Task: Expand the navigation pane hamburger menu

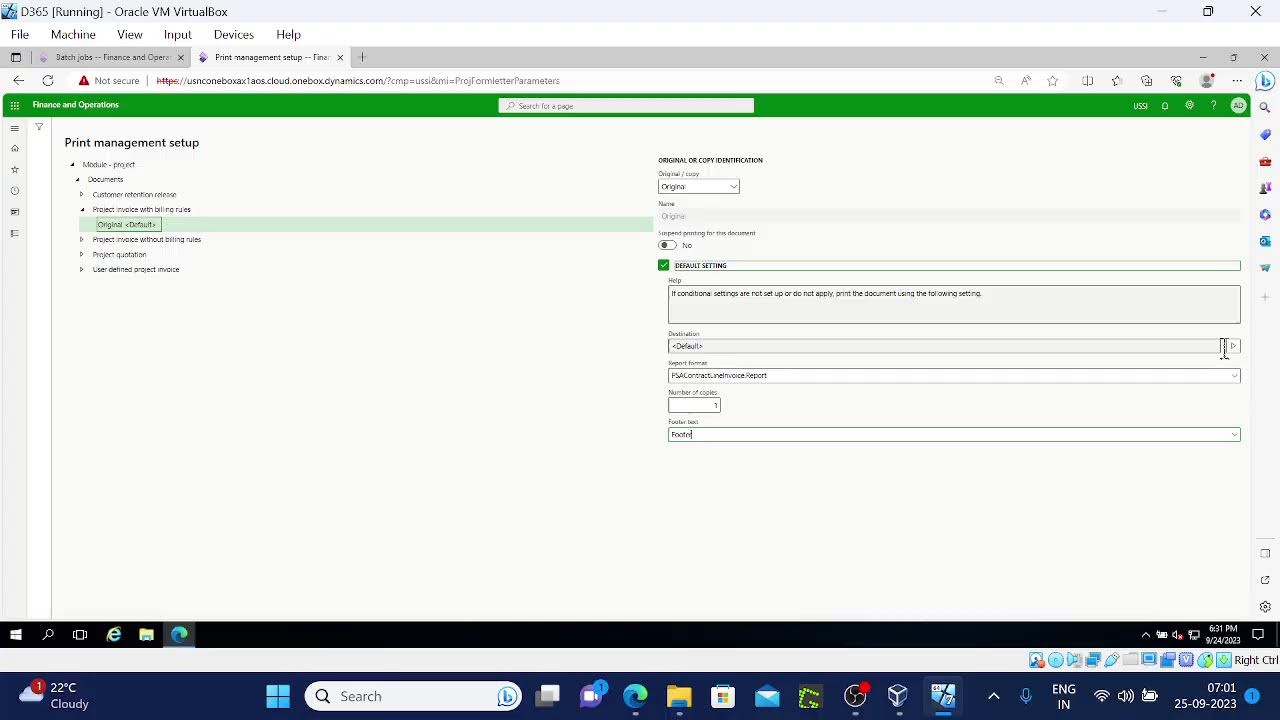Action: click(14, 128)
